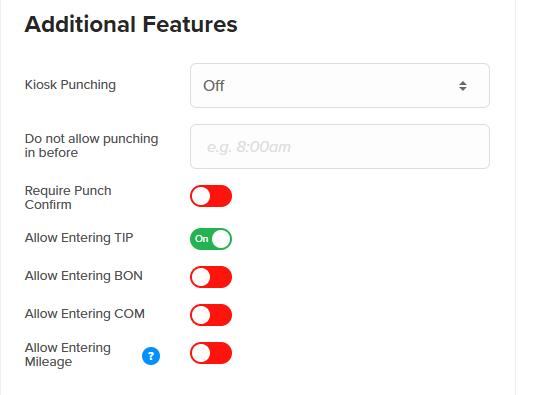The width and height of the screenshot is (534, 395).
Task: Click the Allow Entering Mileage label
Action: pos(68,354)
